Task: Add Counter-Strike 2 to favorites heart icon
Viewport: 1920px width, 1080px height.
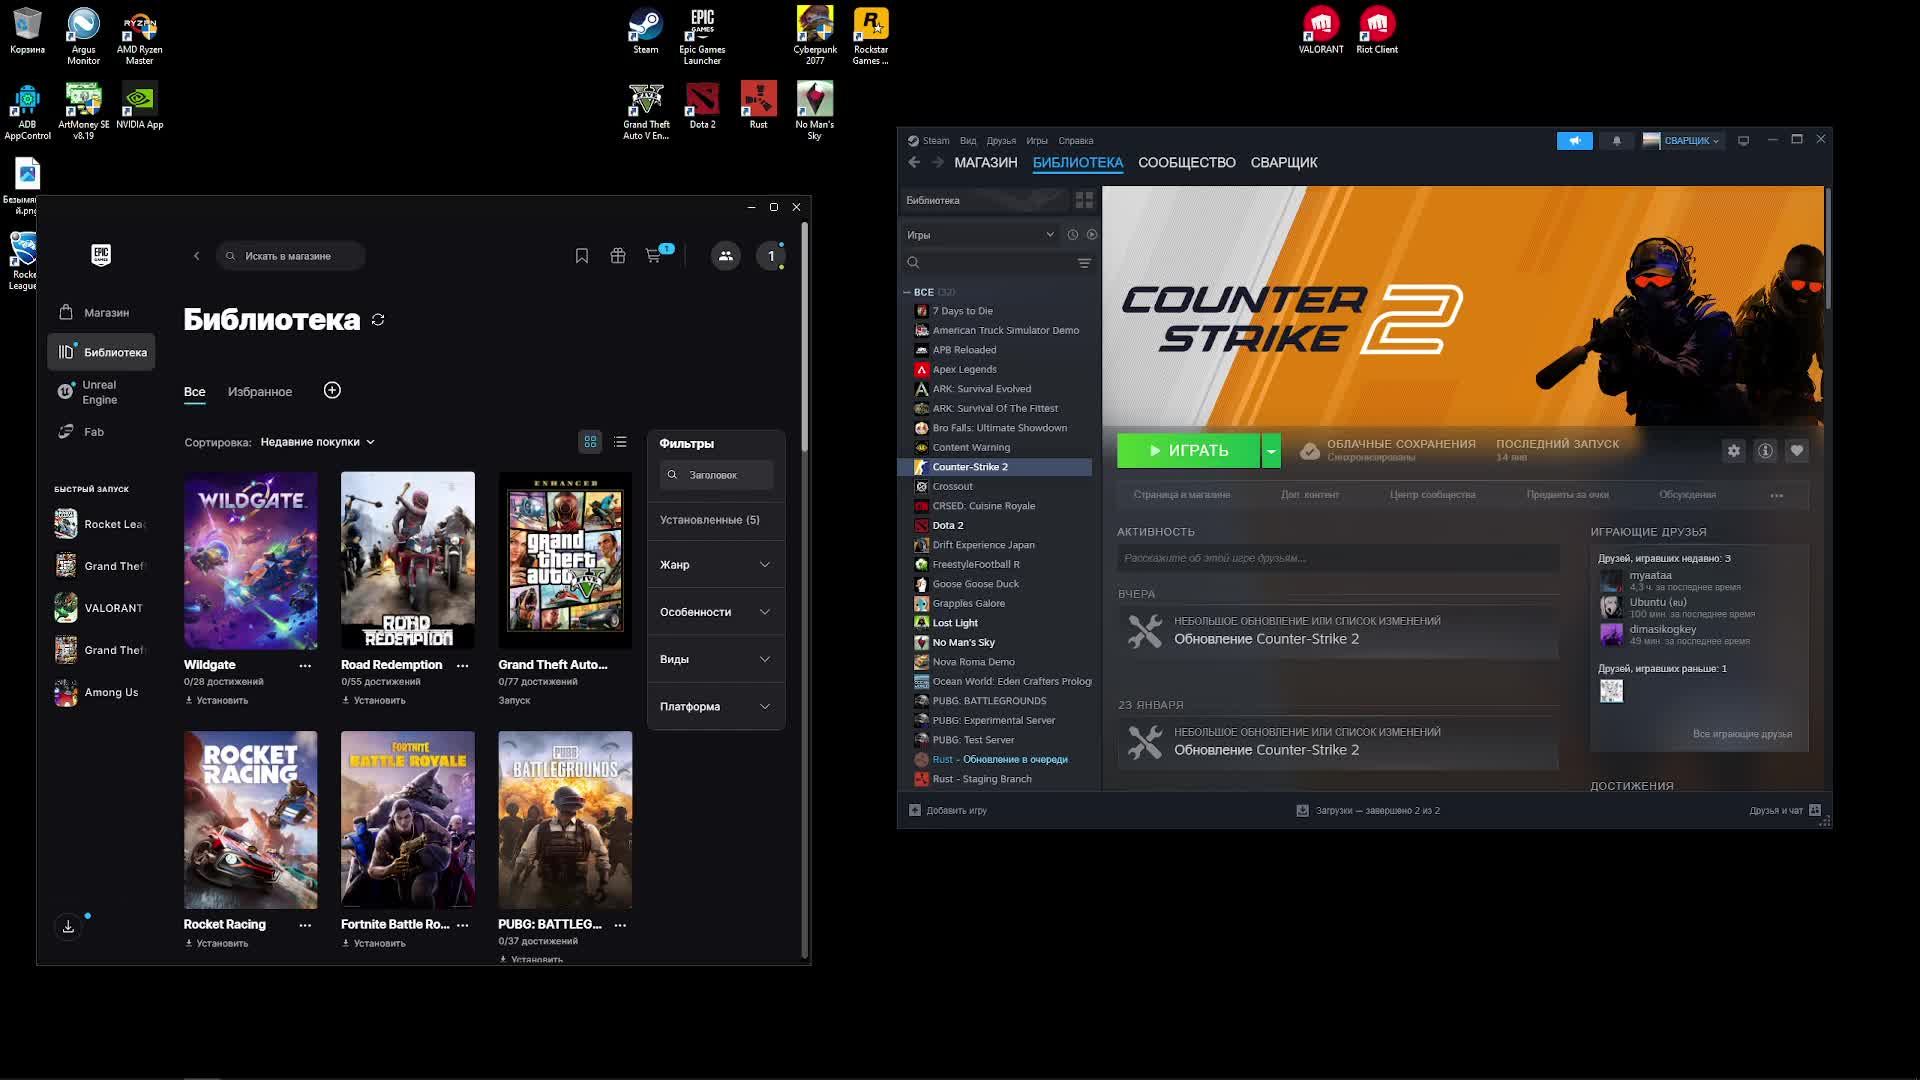Action: [x=1797, y=451]
